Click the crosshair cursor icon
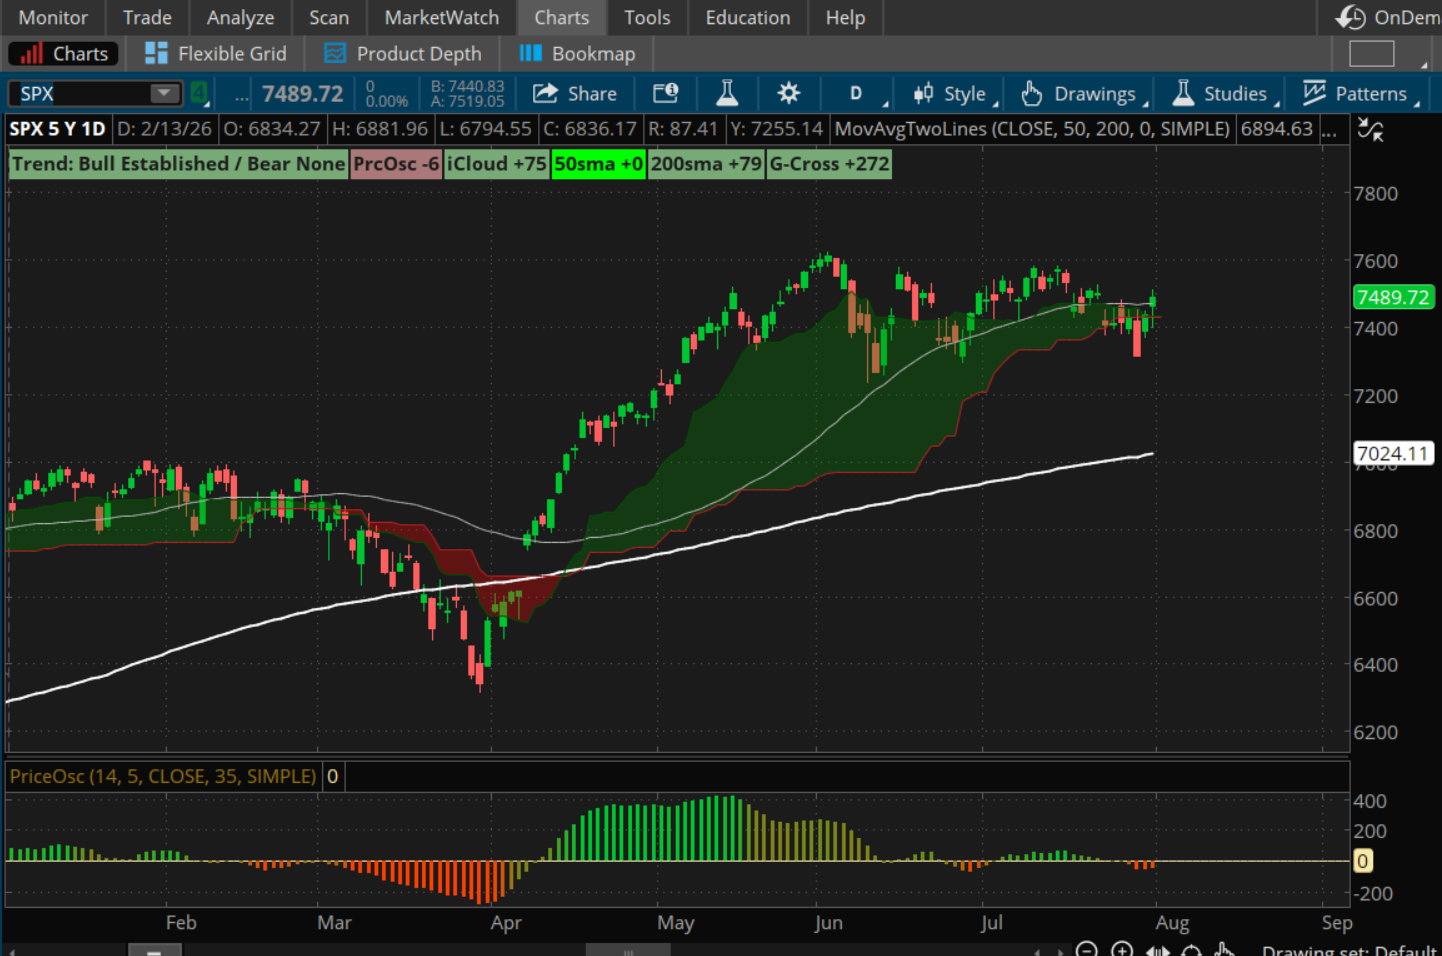 (1191, 950)
